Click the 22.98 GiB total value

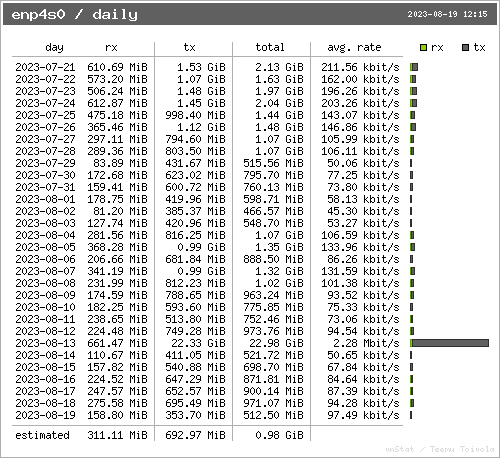(x=276, y=343)
